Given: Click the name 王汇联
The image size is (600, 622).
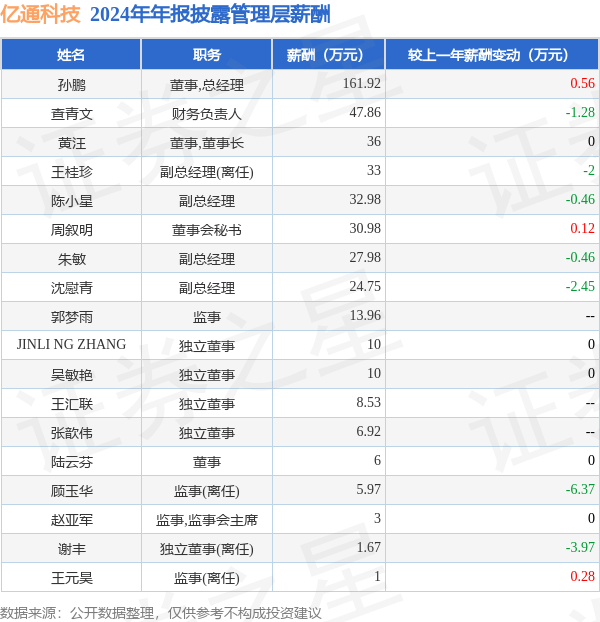Looking at the screenshot, I should (x=71, y=404).
